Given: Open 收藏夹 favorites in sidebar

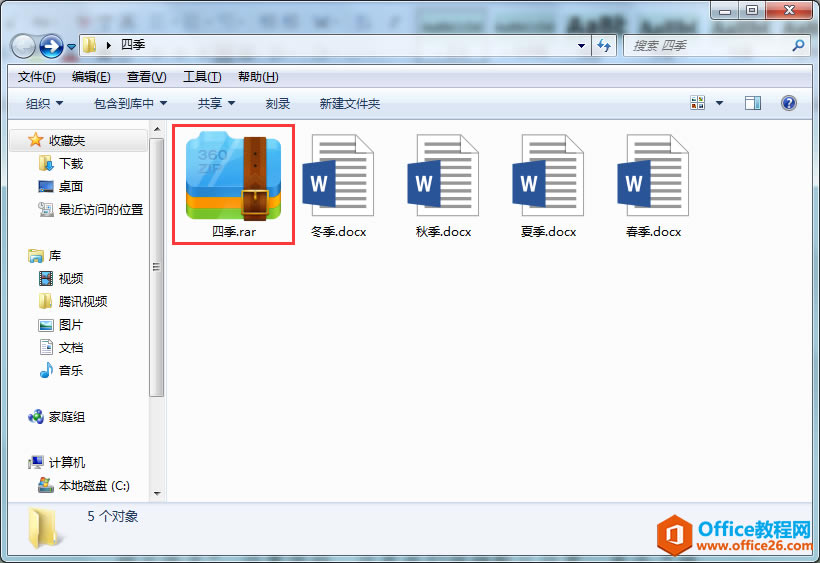Looking at the screenshot, I should click(67, 141).
